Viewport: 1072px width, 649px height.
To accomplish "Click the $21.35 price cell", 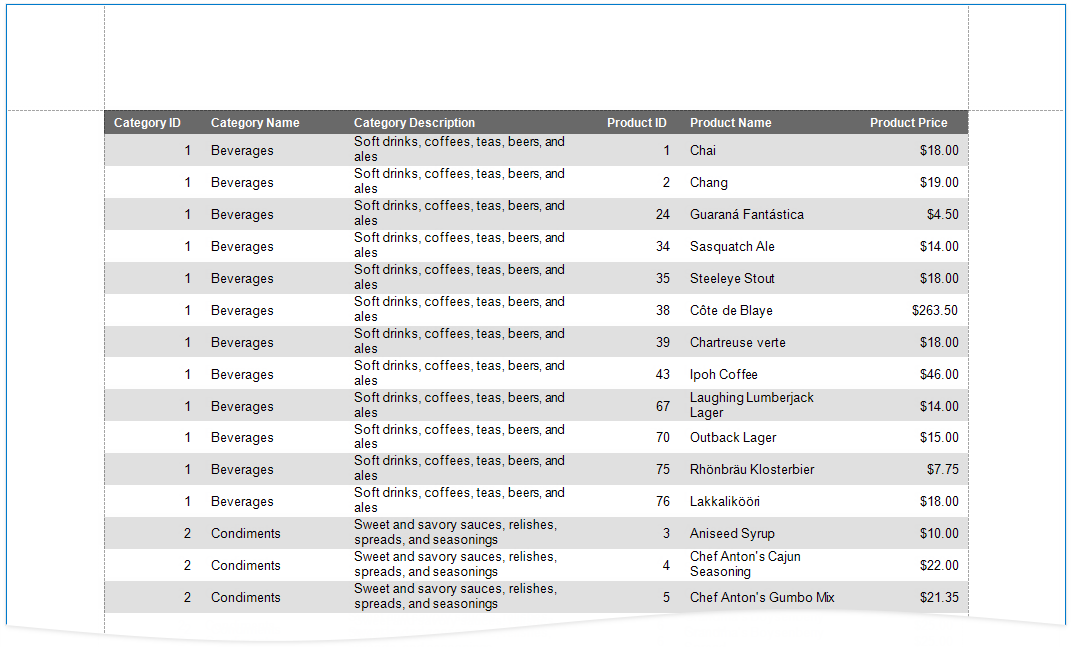I will click(939, 598).
